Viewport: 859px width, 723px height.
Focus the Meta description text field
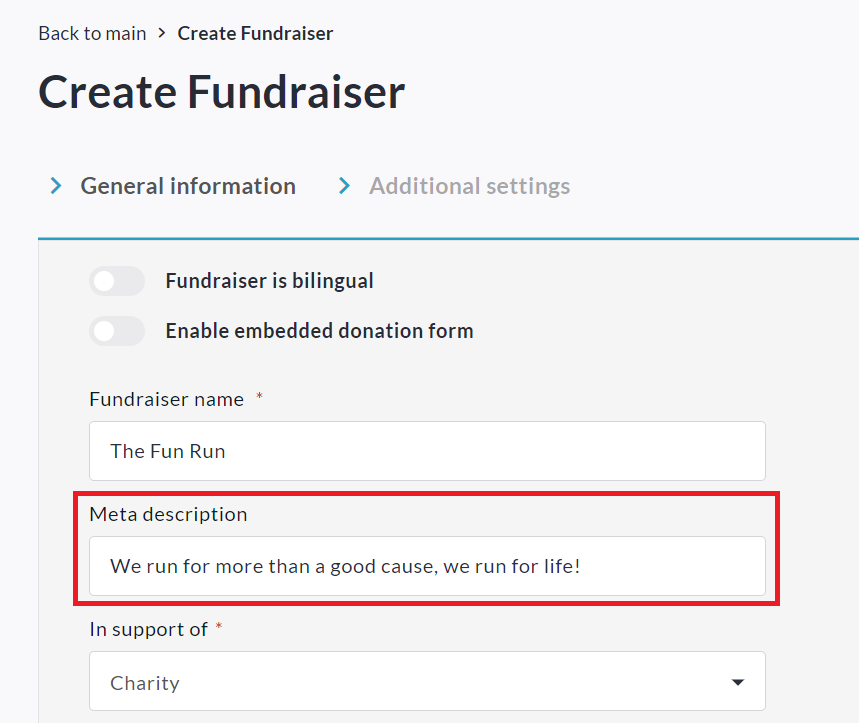[427, 566]
